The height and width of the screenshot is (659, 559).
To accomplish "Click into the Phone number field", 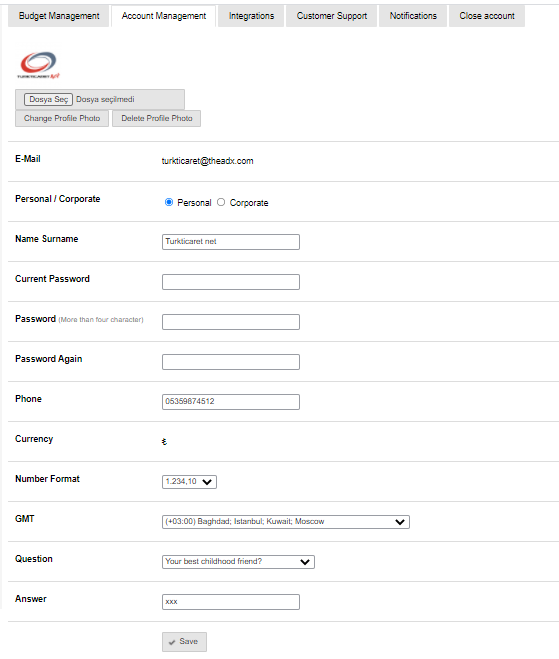I will pyautogui.click(x=231, y=401).
